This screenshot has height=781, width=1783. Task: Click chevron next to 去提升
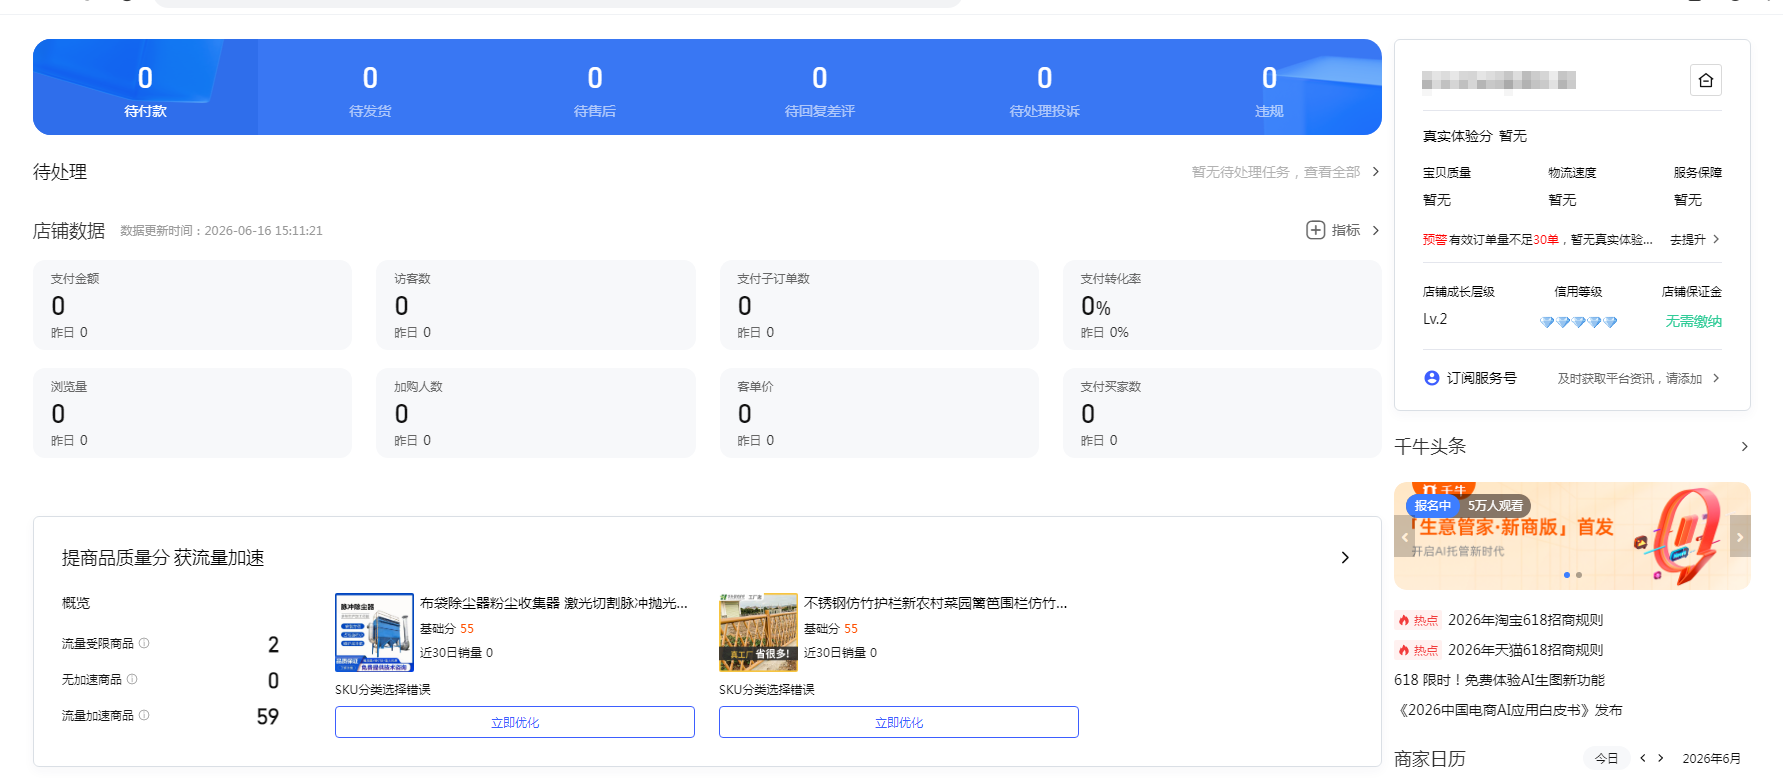coord(1716,239)
